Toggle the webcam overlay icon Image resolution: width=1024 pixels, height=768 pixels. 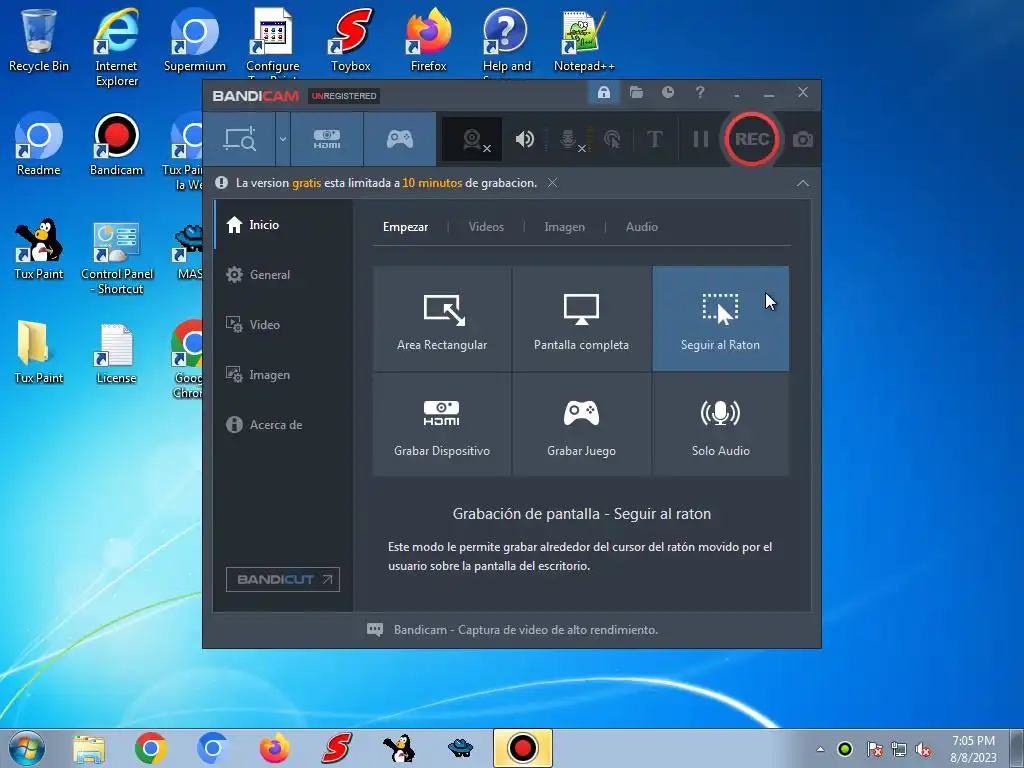[473, 139]
